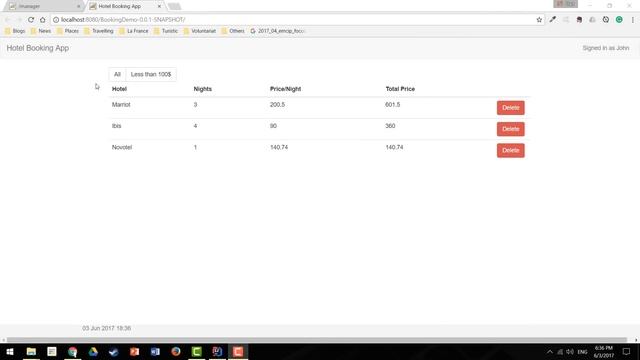640x360 pixels.
Task: Reload the page with the refresh icon
Action: (31, 20)
